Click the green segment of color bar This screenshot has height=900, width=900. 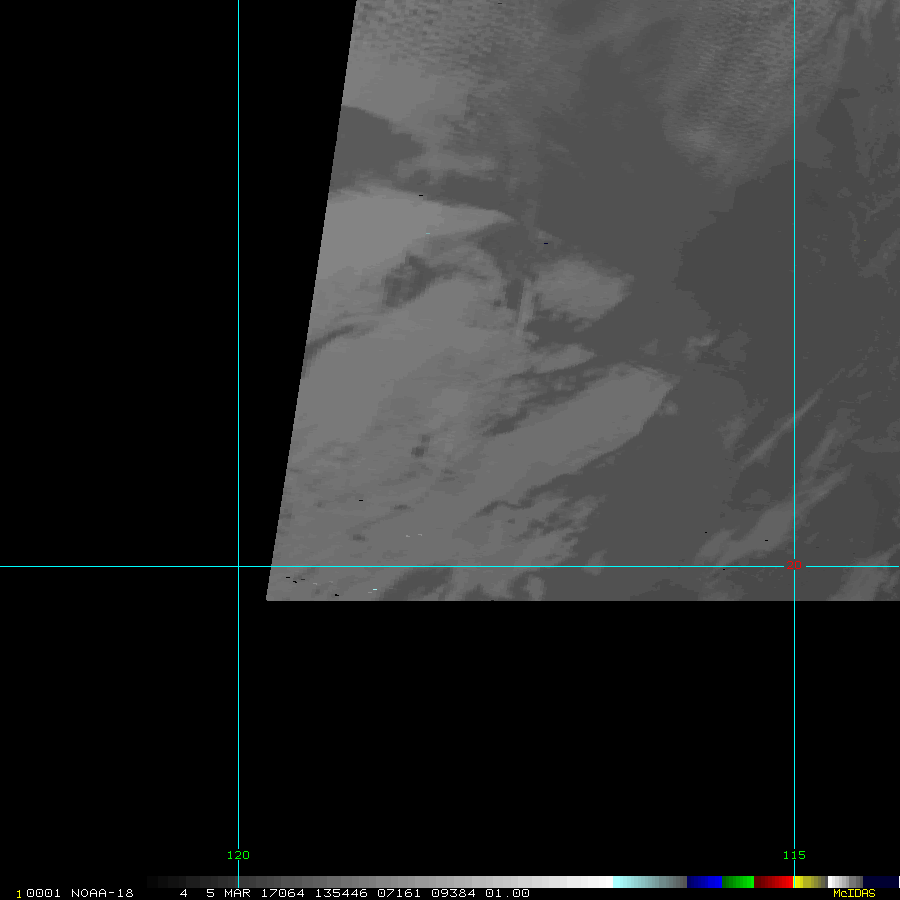737,882
